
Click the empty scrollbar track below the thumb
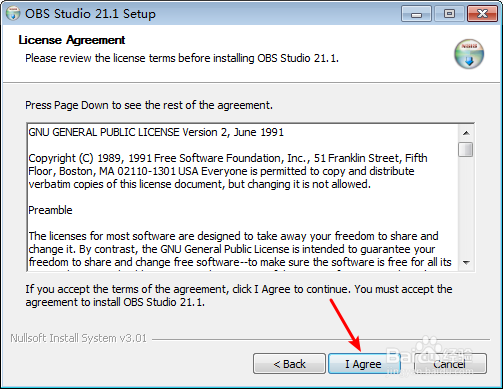(x=466, y=206)
